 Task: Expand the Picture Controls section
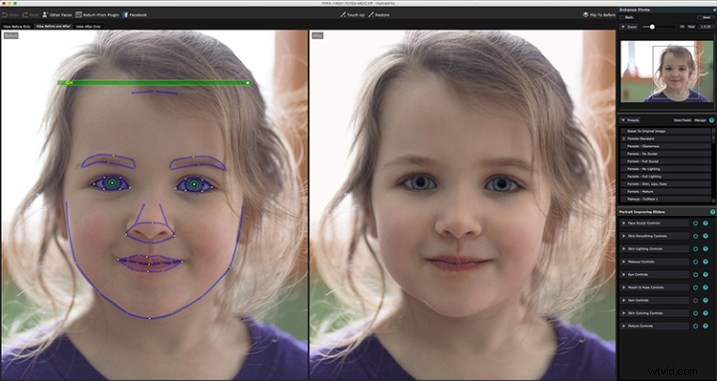click(x=624, y=326)
